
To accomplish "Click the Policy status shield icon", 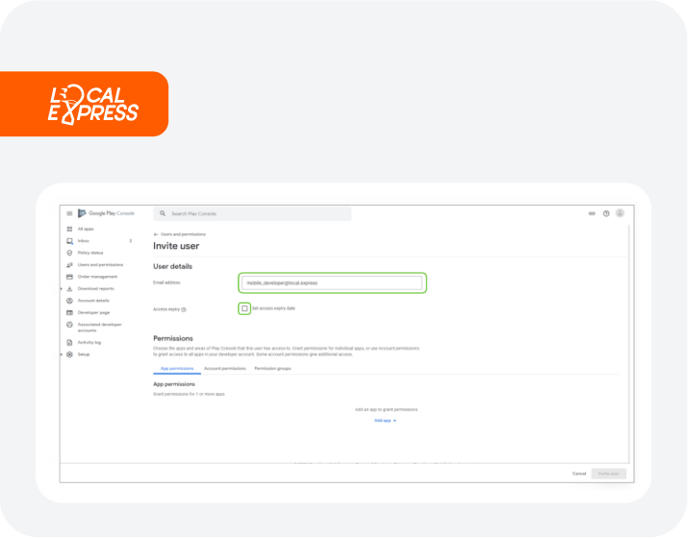I will point(69,253).
